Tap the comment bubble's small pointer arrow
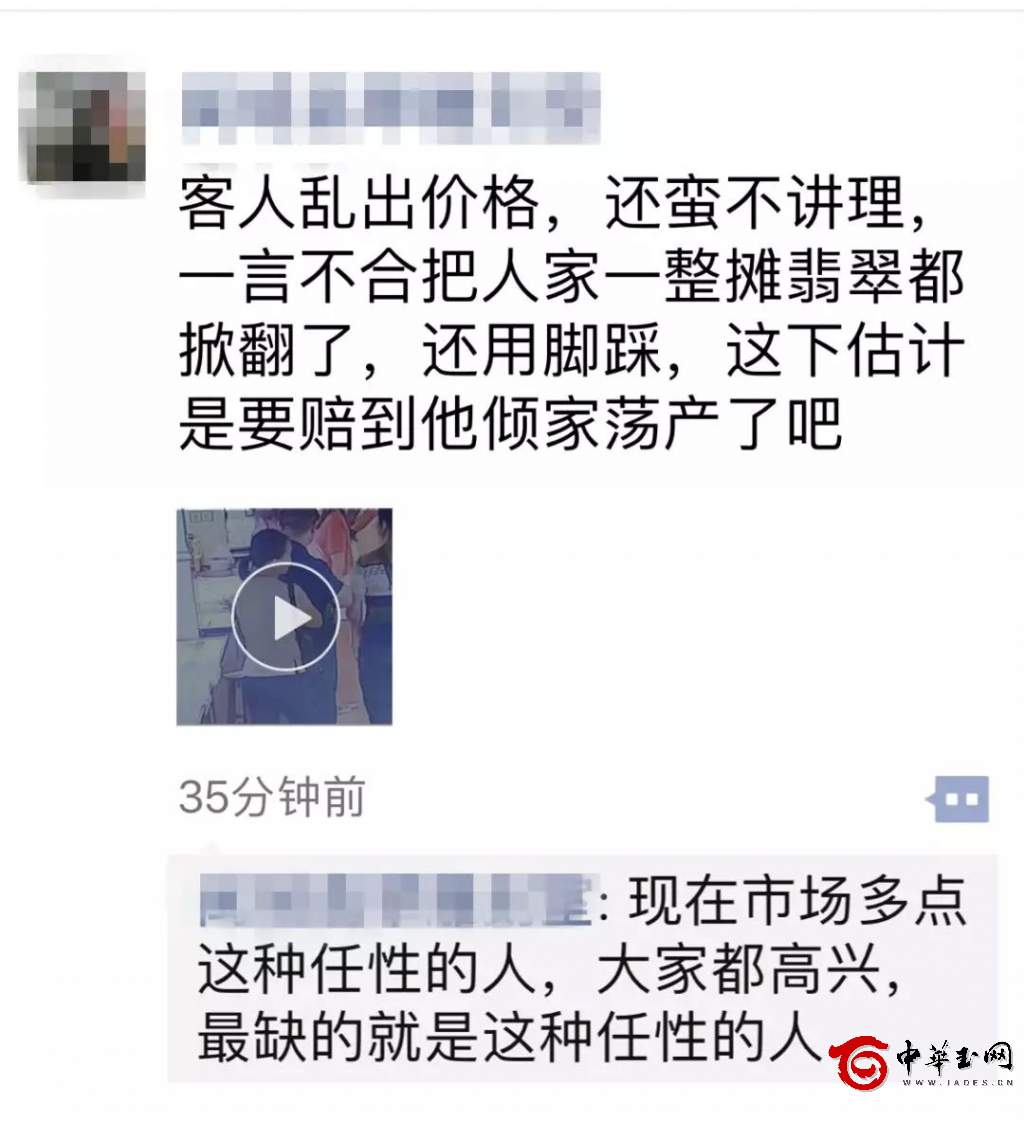1024x1123 pixels. 211,848
